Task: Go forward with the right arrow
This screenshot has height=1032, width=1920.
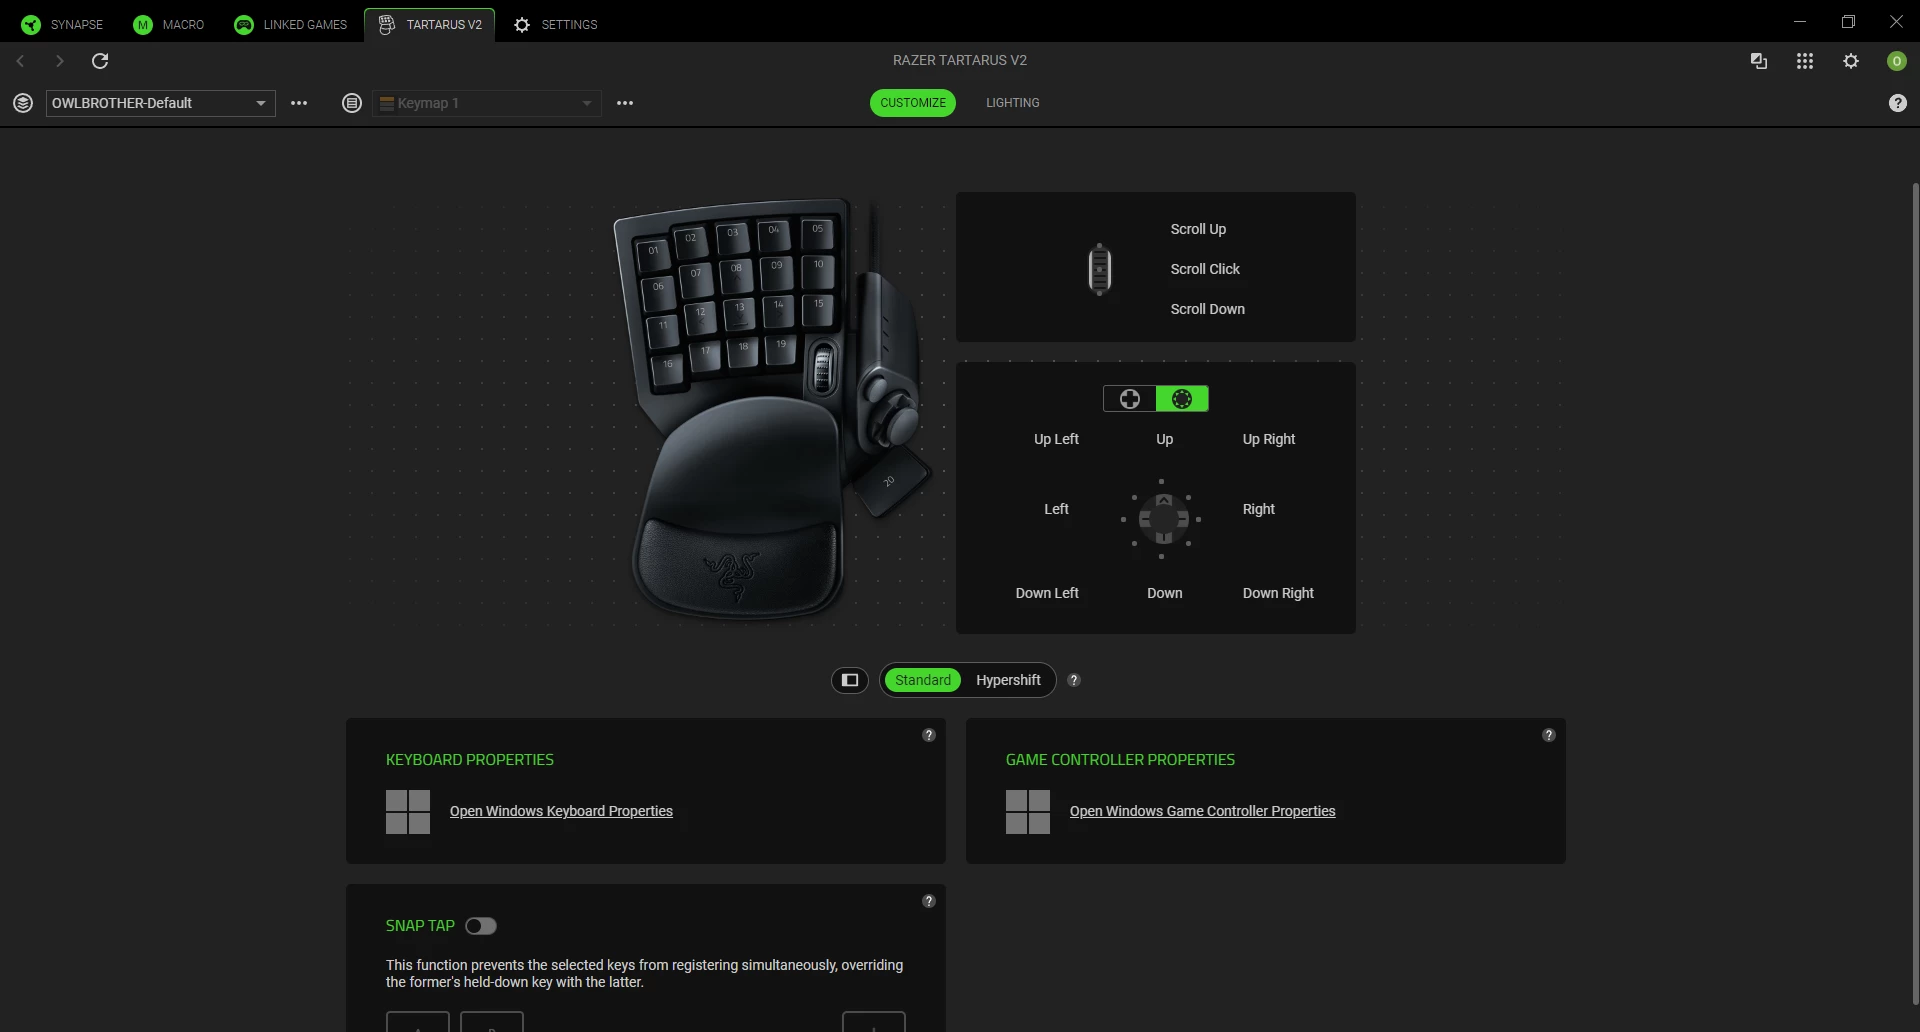Action: pos(60,61)
